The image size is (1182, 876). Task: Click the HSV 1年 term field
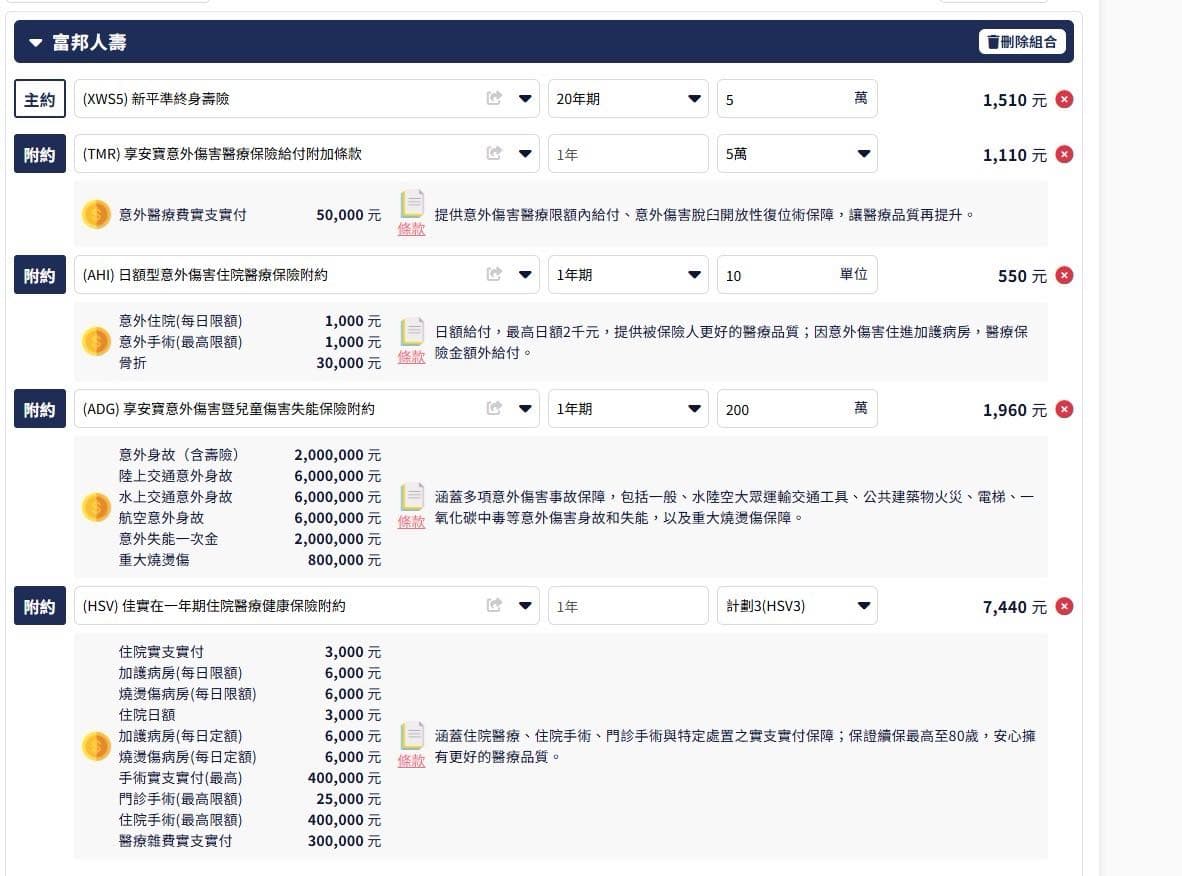click(628, 606)
